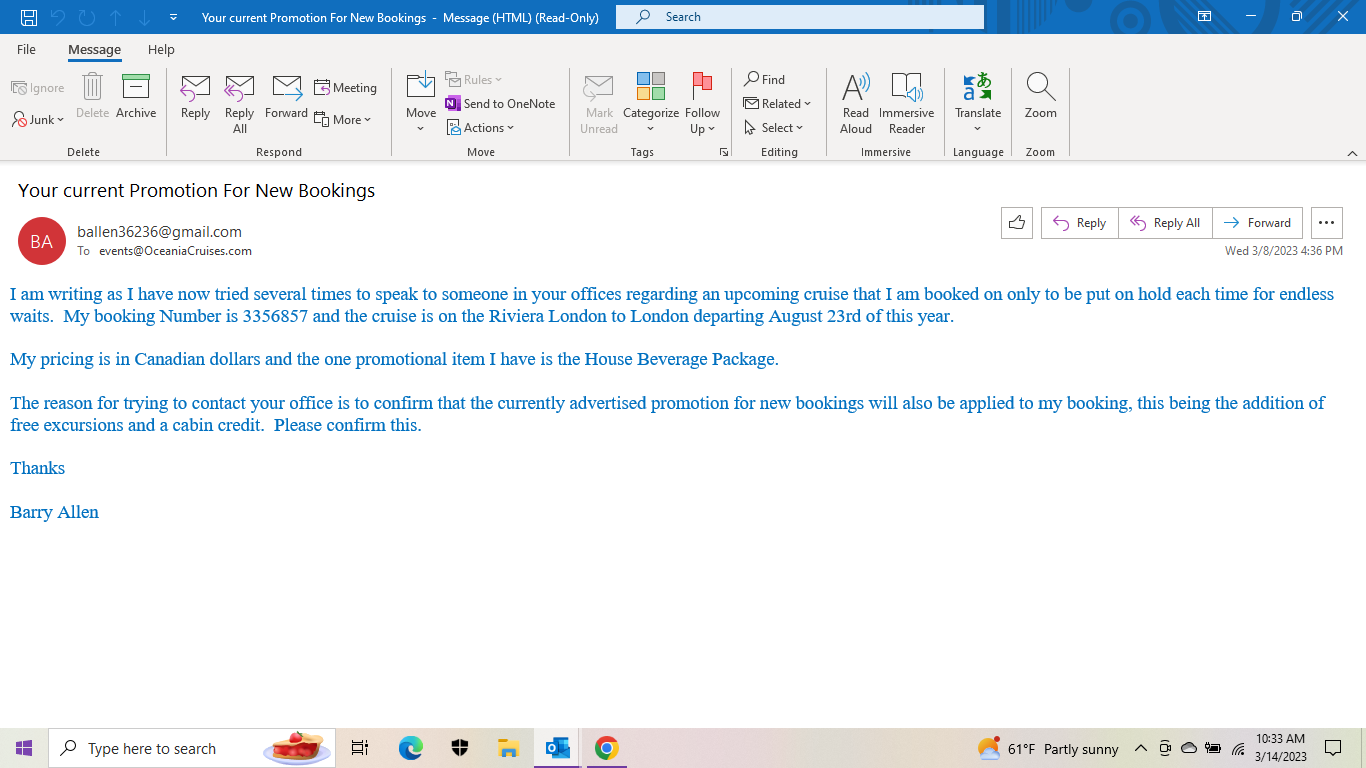Open Immersive Reader view
The height and width of the screenshot is (768, 1366).
tap(906, 104)
